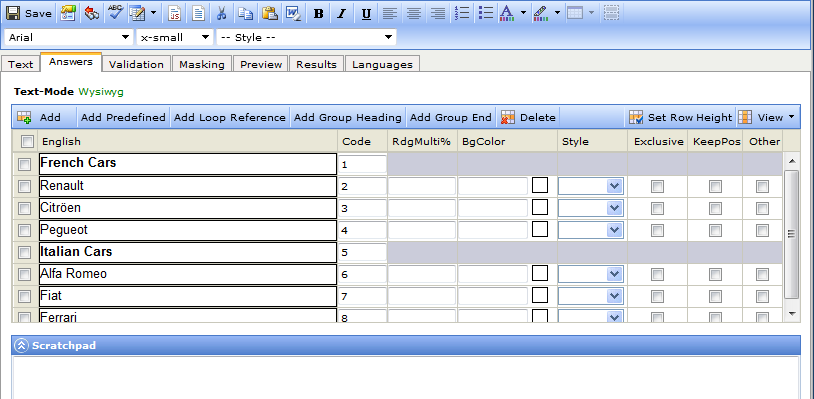Image resolution: width=814 pixels, height=399 pixels.
Task: Open the font color dropdown arrow
Action: click(523, 13)
